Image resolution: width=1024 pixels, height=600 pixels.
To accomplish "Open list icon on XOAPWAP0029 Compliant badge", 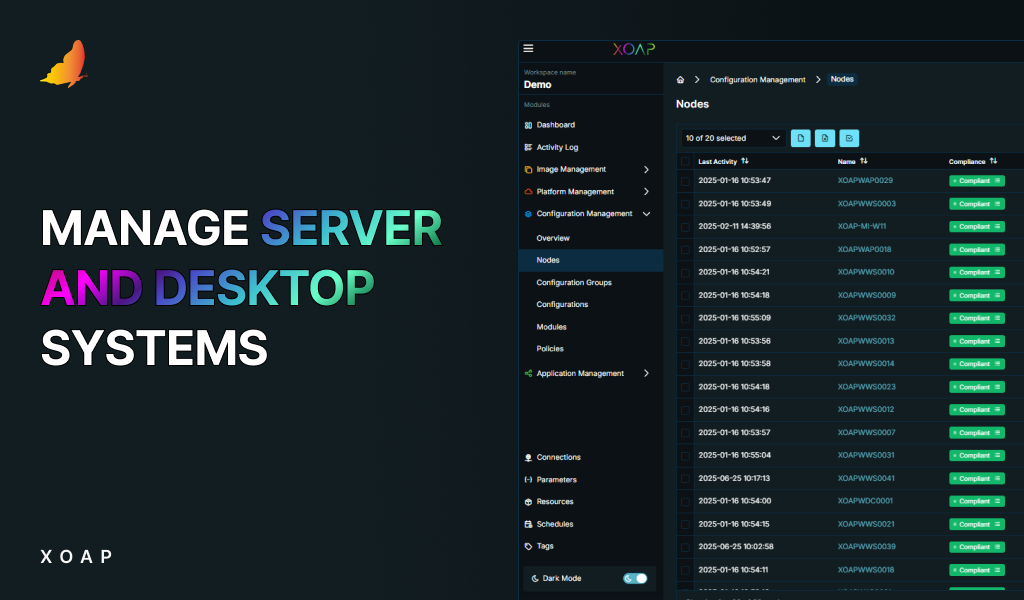I will click(x=997, y=181).
